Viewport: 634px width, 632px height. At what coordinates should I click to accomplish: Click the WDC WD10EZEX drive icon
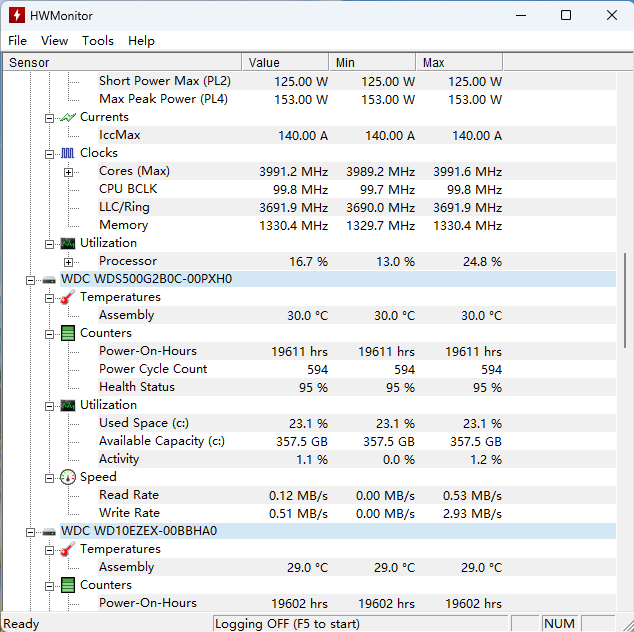(x=49, y=531)
